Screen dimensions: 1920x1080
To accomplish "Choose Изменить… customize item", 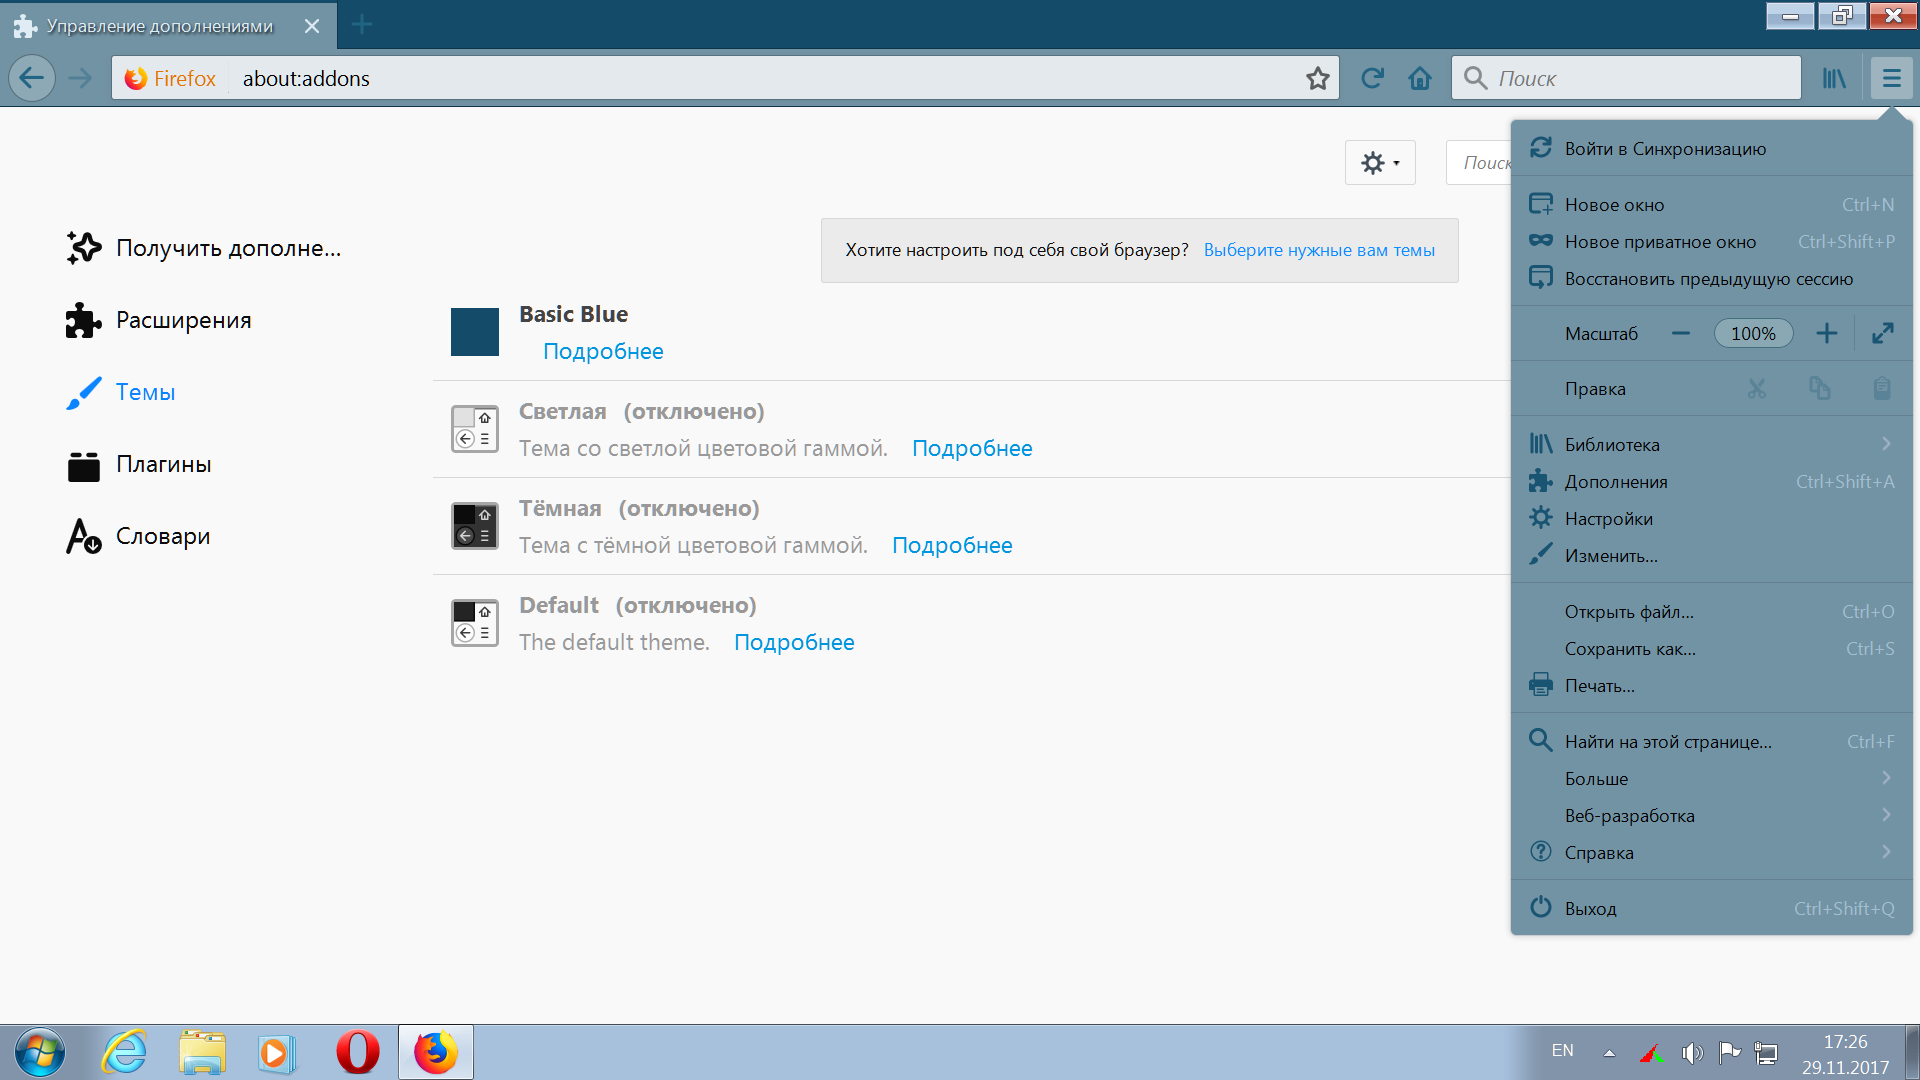I will click(1711, 555).
